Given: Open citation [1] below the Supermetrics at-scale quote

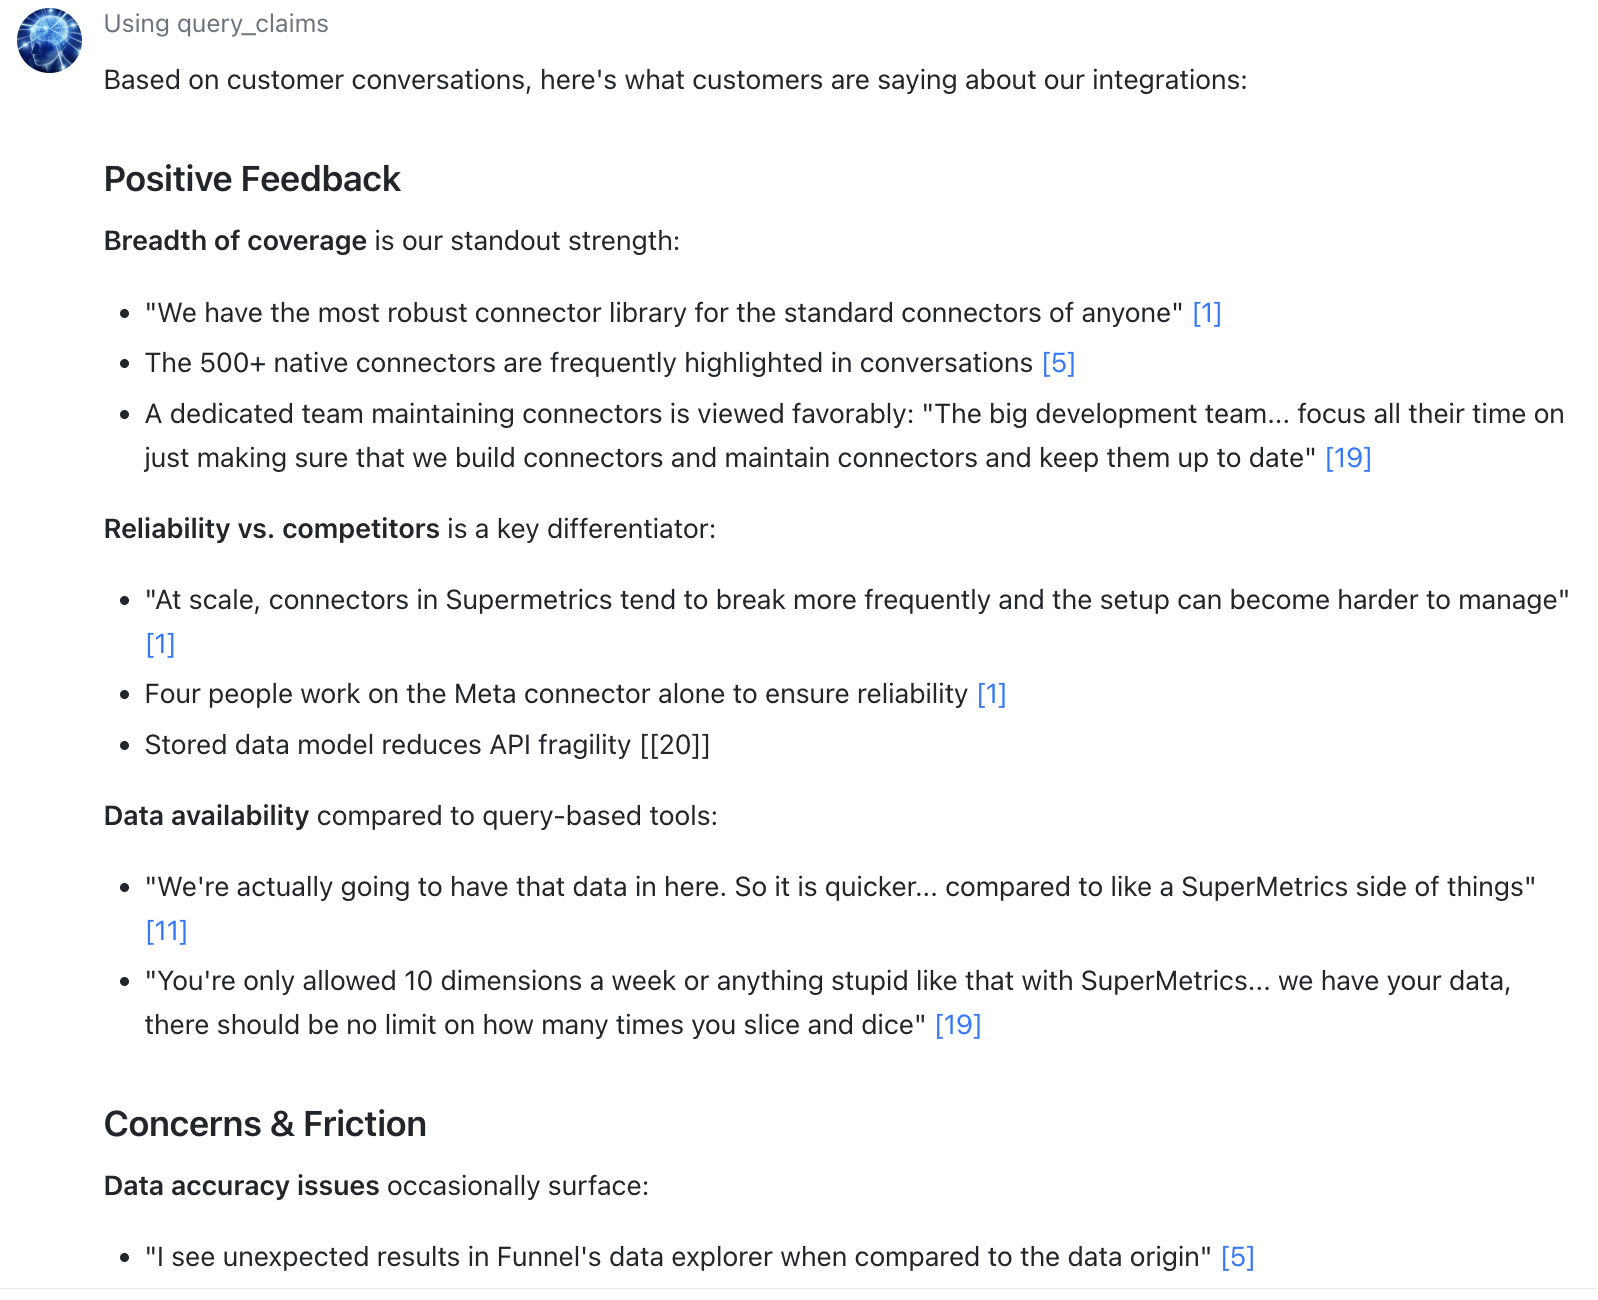Looking at the screenshot, I should coord(160,644).
